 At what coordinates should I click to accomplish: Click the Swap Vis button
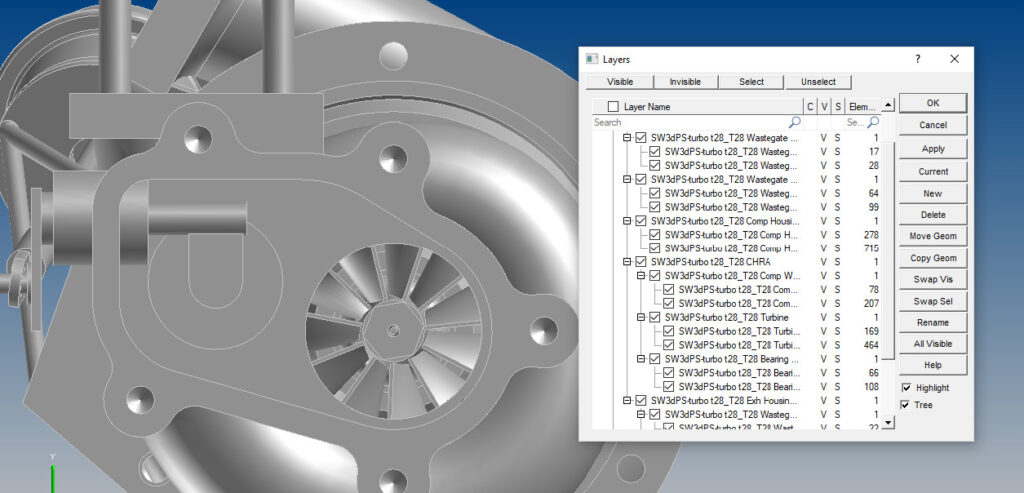tap(932, 279)
